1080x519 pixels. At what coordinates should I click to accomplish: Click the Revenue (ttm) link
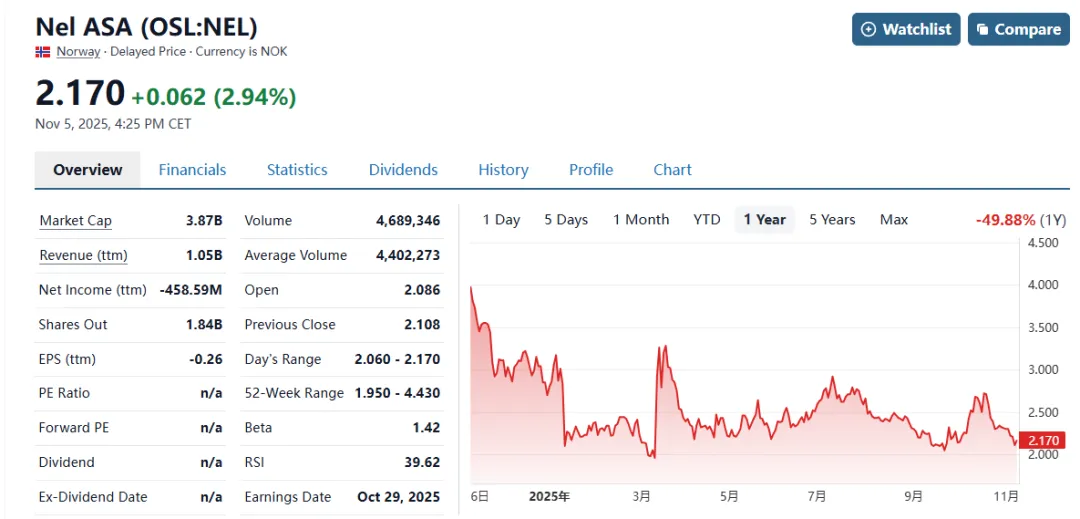click(83, 255)
